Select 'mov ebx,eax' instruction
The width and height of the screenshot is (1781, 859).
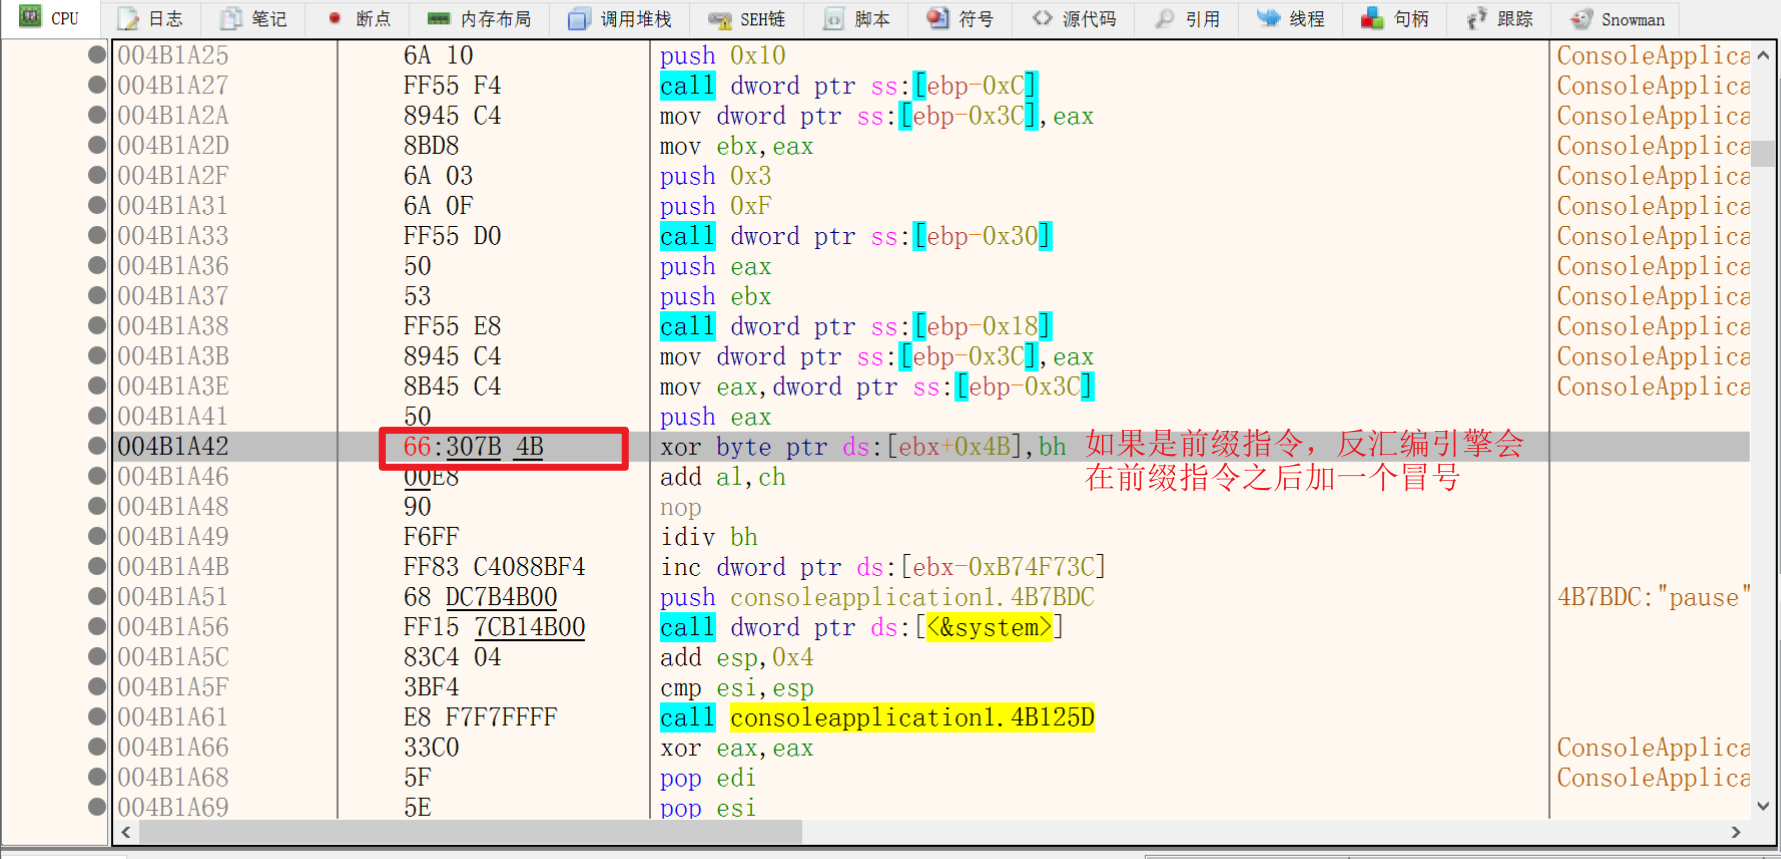coord(737,146)
